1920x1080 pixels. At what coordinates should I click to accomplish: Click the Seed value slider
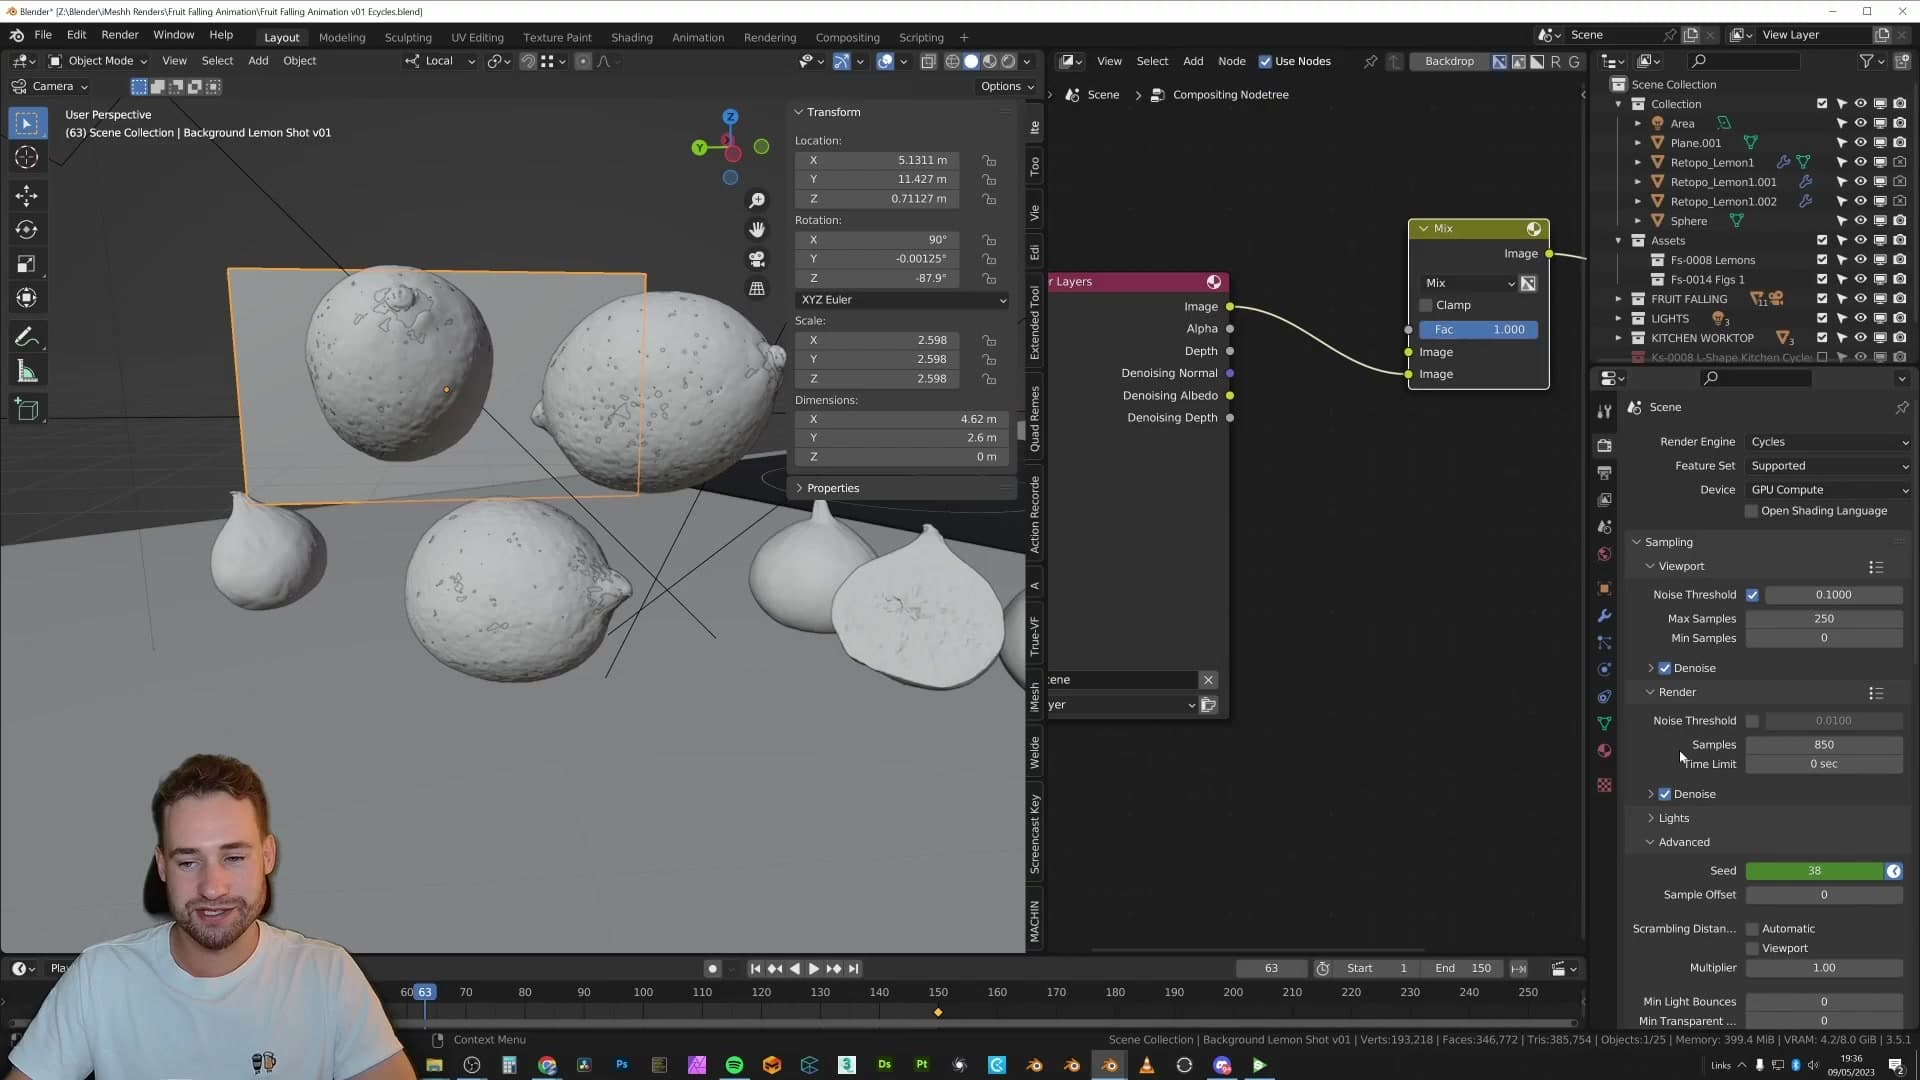coord(1814,871)
